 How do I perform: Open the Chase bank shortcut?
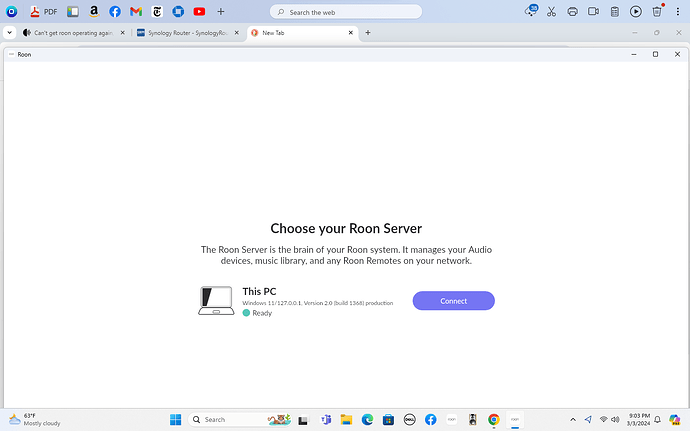click(178, 12)
